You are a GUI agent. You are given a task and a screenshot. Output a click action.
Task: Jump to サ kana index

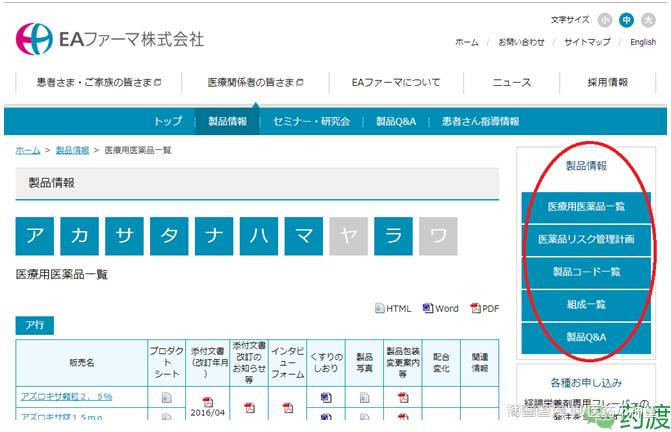click(125, 236)
